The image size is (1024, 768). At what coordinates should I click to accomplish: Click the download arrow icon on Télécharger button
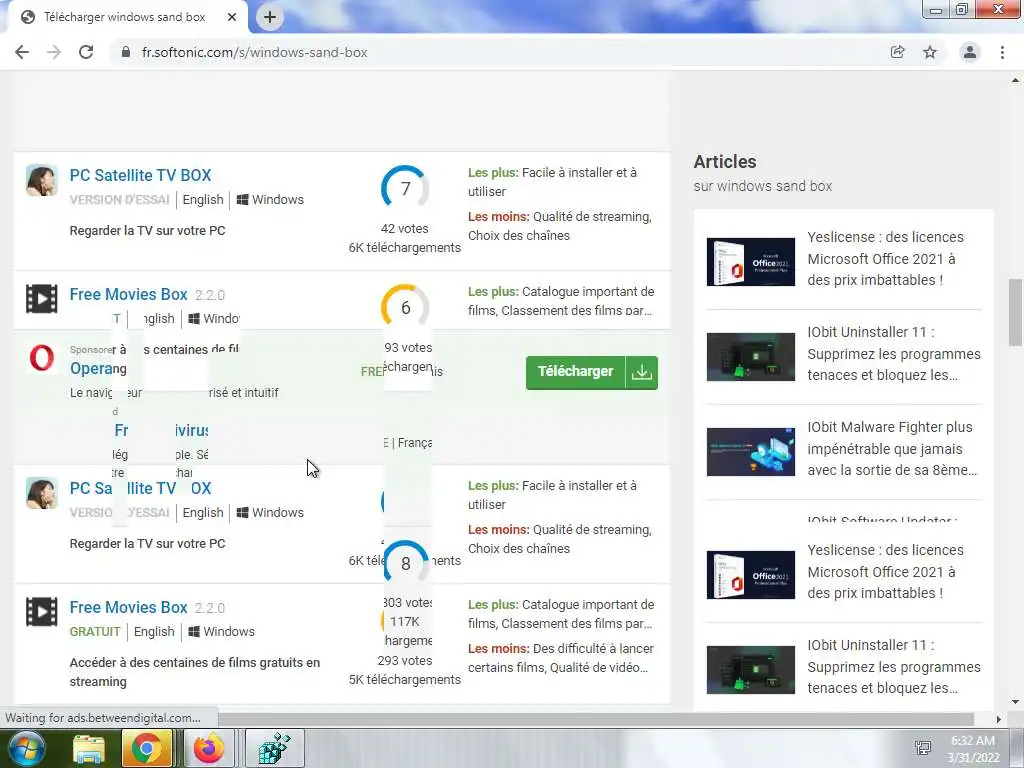coord(641,372)
